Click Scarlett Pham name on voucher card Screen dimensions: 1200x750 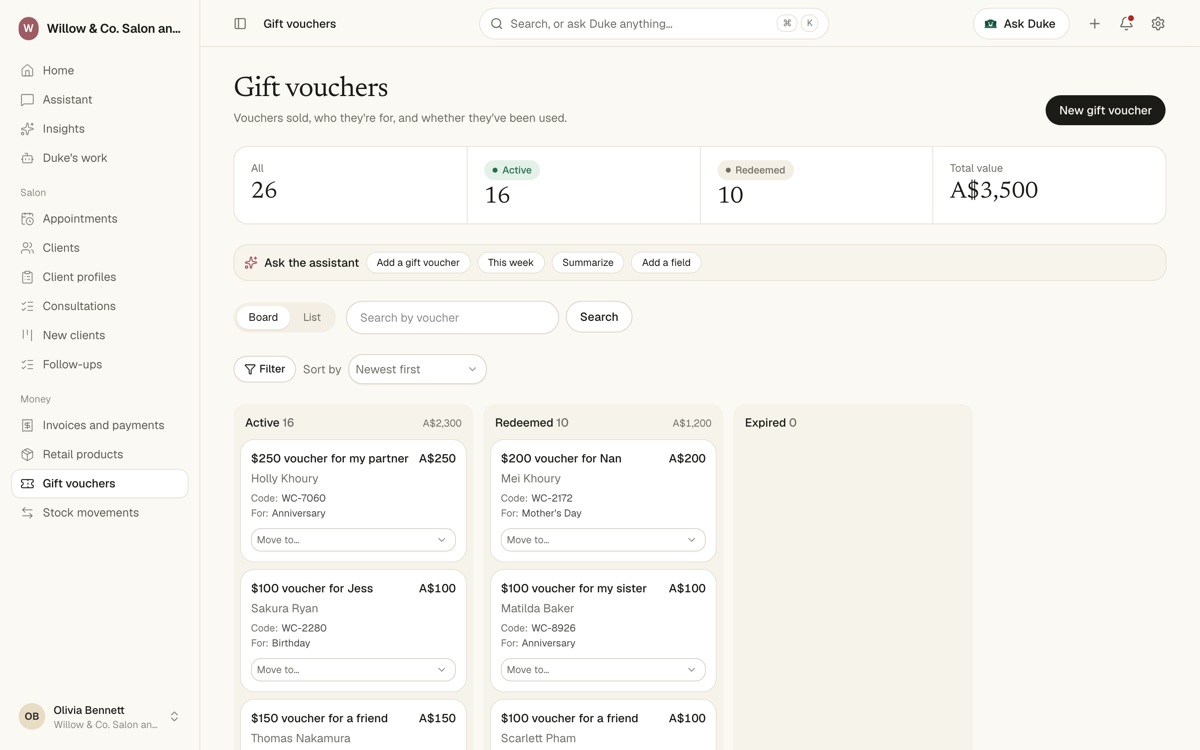point(539,739)
